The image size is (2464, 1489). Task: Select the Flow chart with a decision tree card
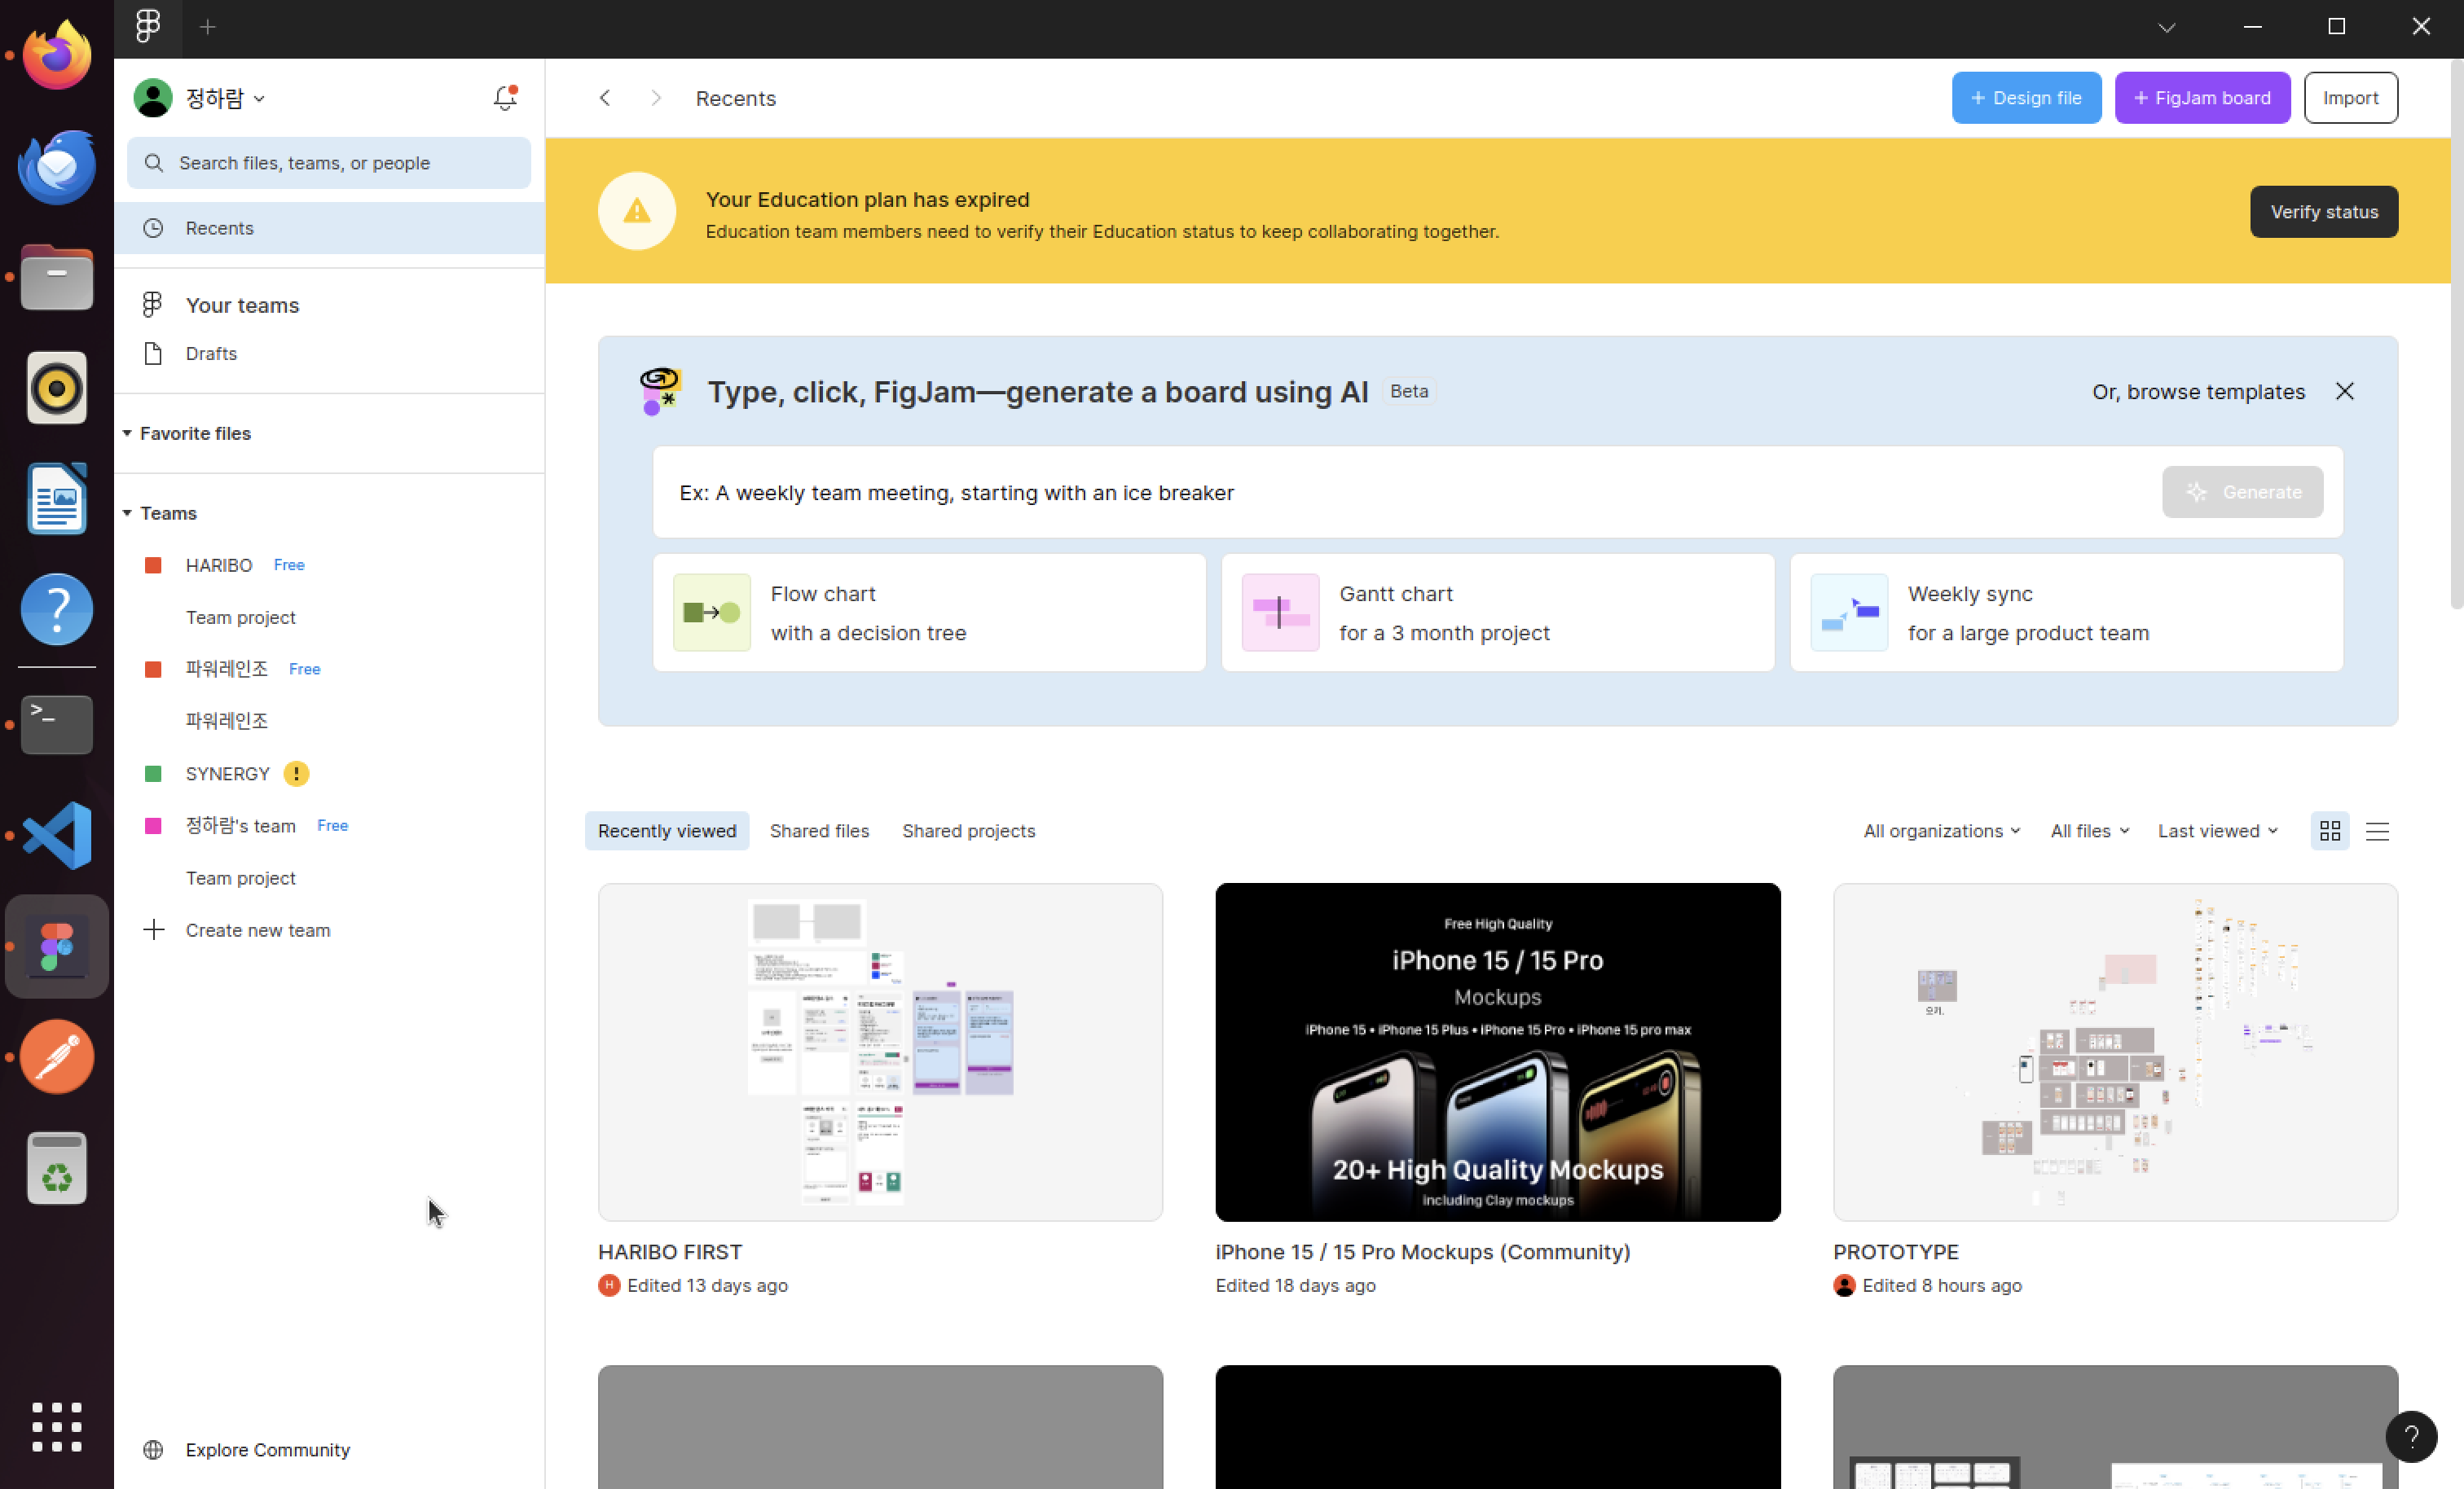pos(930,613)
